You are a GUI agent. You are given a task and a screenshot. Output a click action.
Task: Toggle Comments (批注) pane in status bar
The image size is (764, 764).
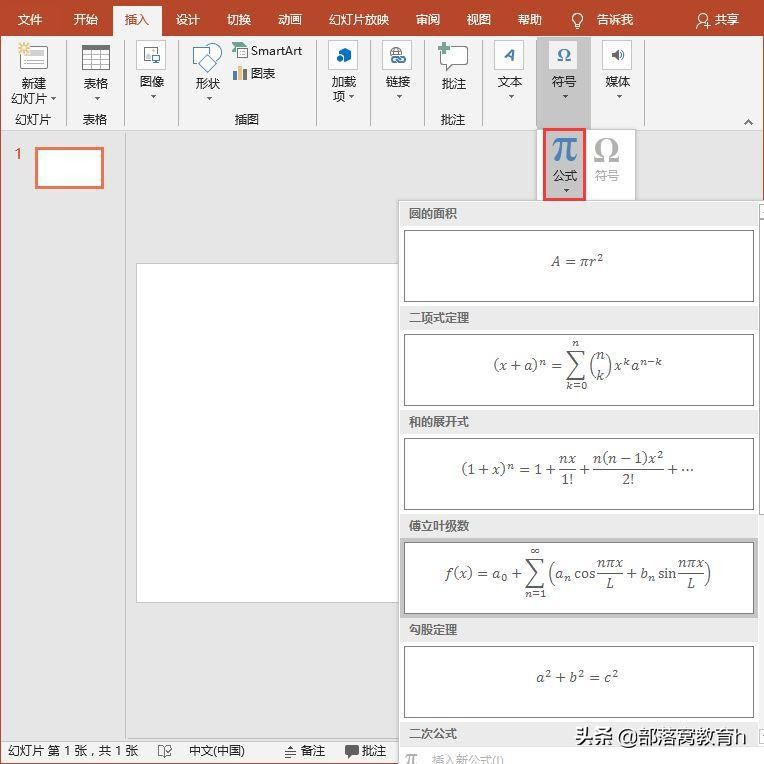365,751
